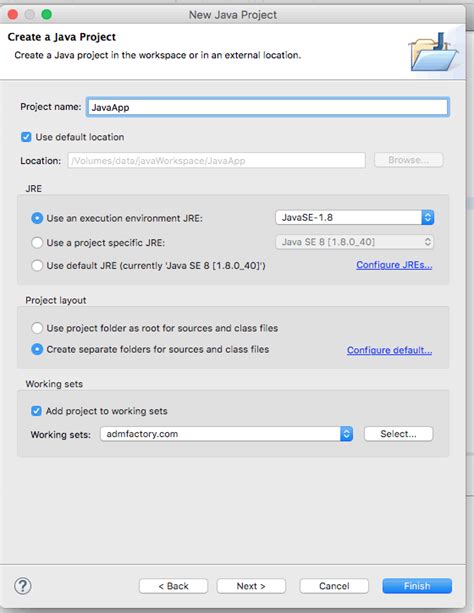Select Use a project specific JRE radio

pos(37,243)
